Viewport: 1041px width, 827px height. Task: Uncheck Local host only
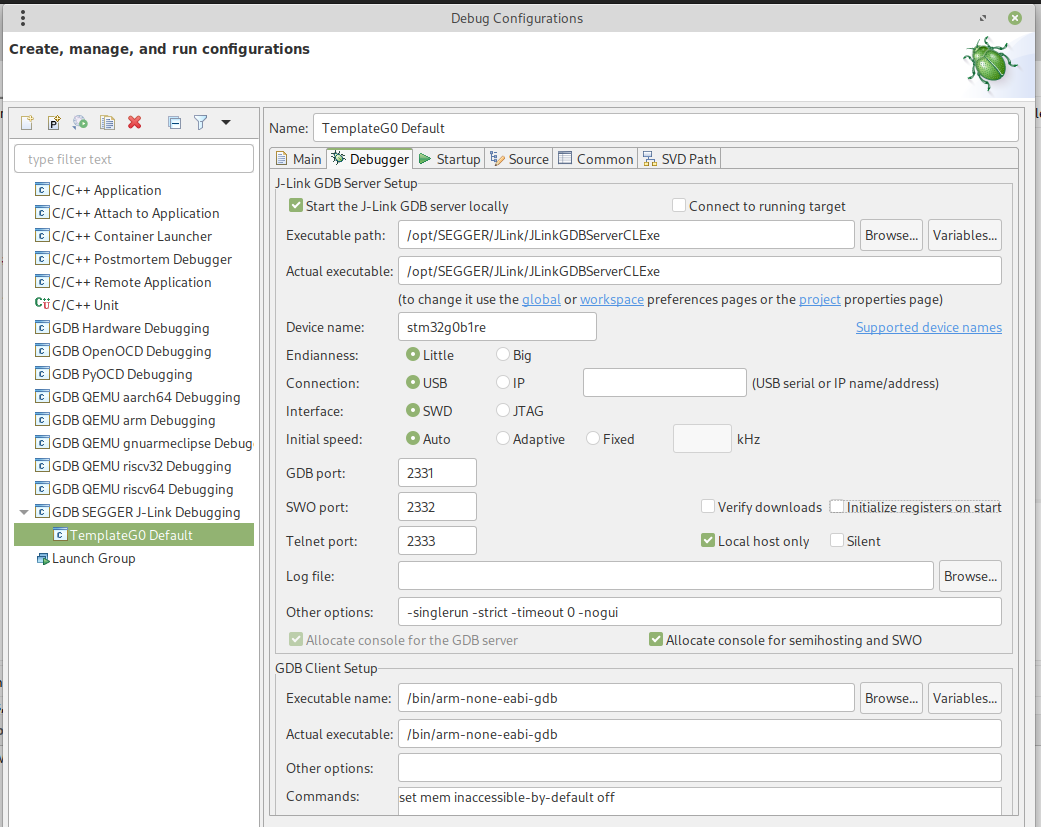[708, 541]
